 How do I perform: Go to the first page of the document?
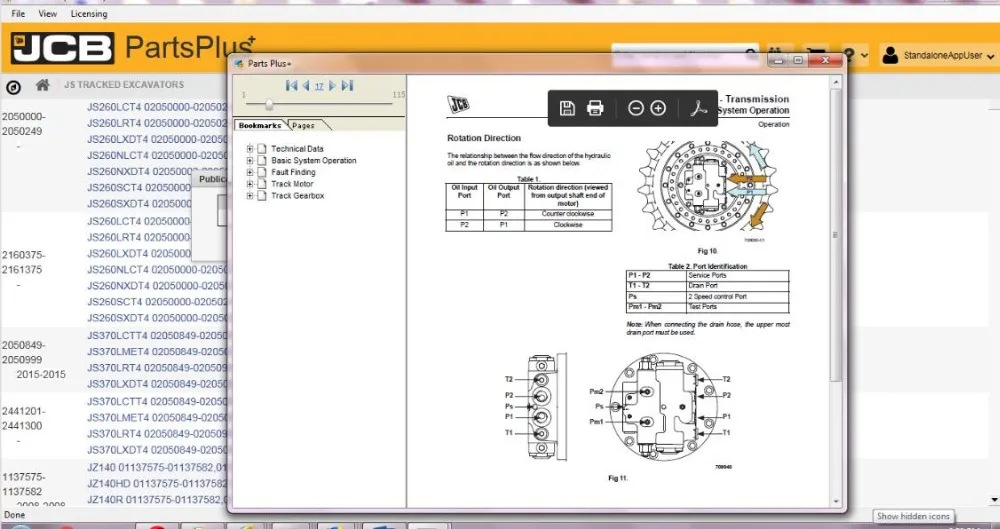(x=291, y=86)
